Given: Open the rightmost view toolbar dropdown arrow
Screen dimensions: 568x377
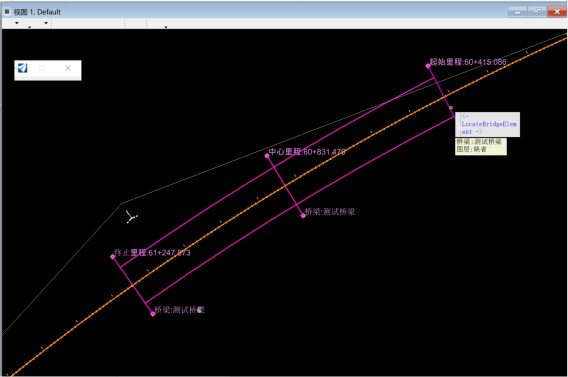Looking at the screenshot, I should pyautogui.click(x=166, y=27).
